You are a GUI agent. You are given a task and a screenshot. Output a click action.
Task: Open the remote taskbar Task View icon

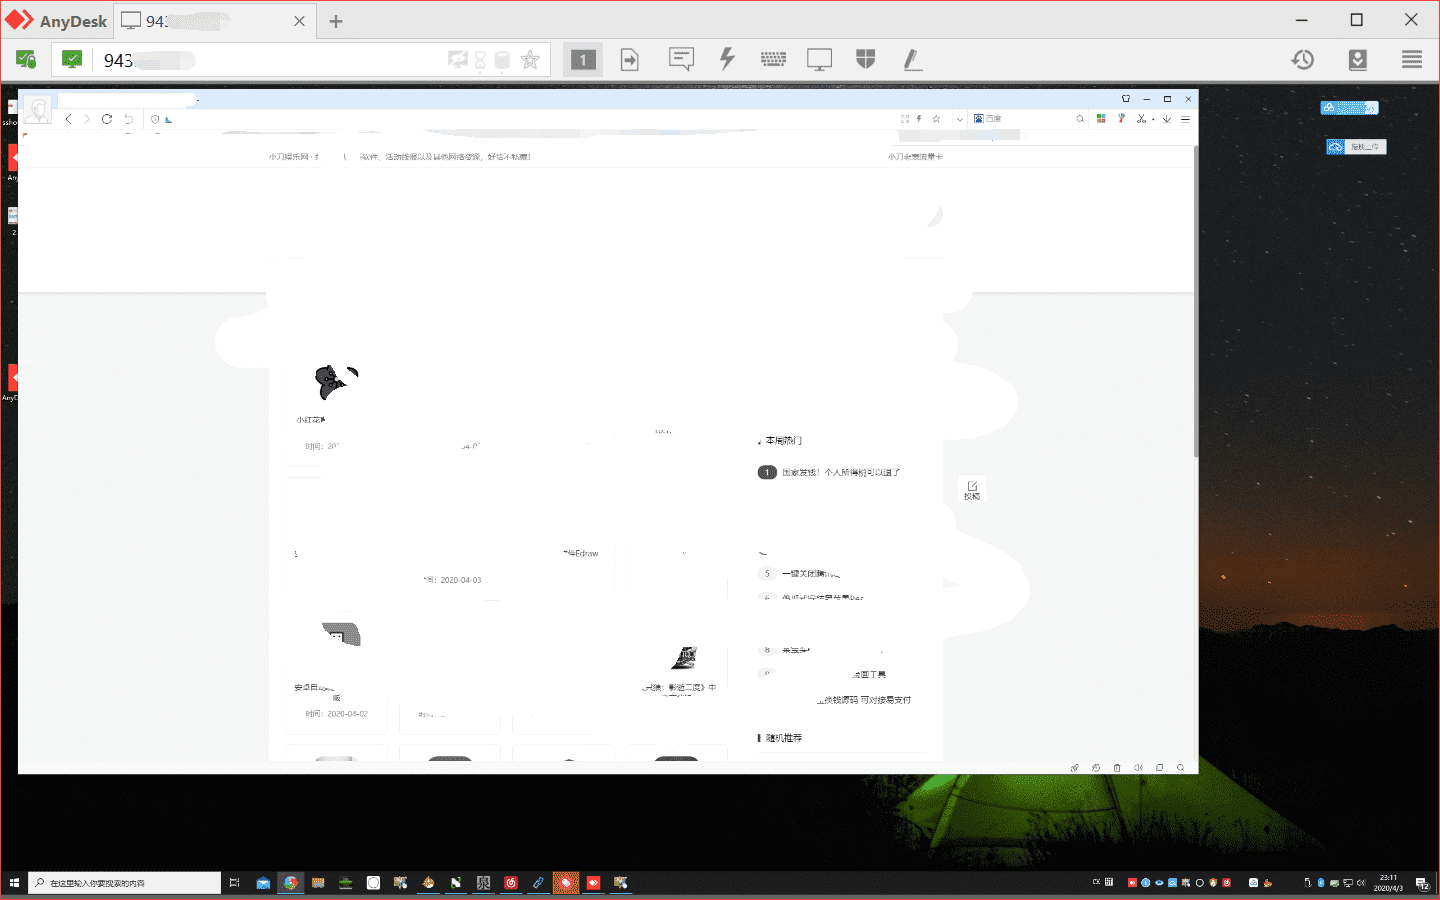[x=235, y=883]
